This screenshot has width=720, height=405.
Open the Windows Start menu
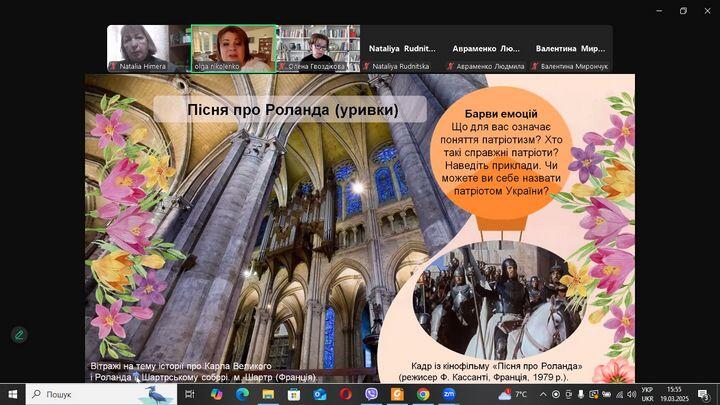(x=12, y=394)
